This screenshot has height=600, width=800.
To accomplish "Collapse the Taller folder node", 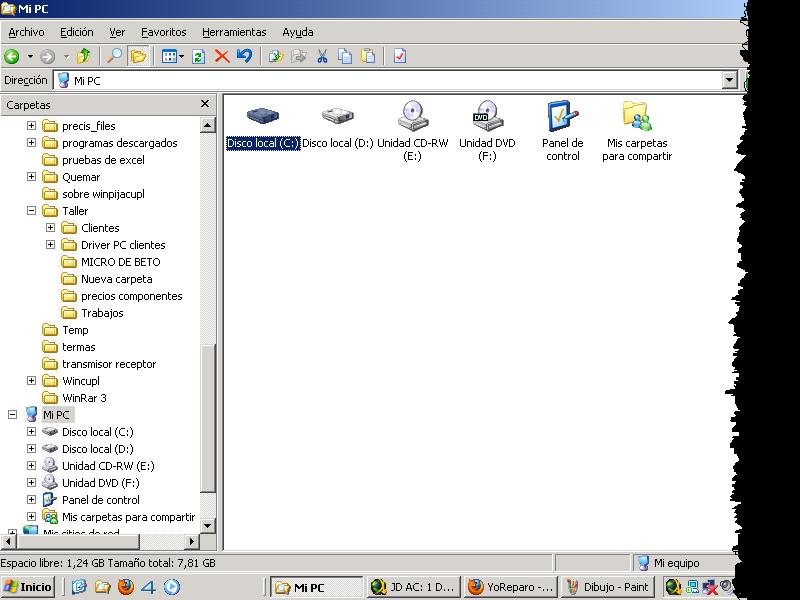I will pyautogui.click(x=32, y=210).
